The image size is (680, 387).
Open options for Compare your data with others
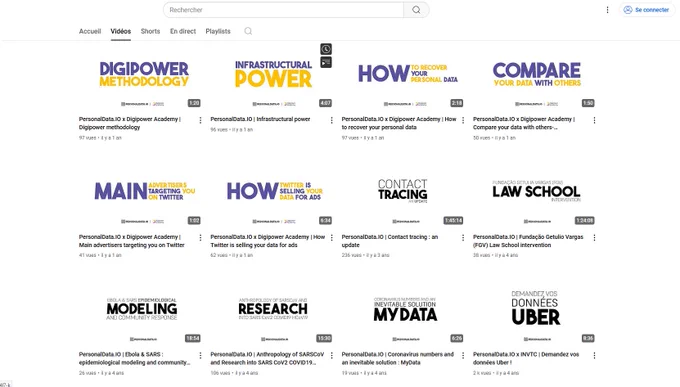click(594, 120)
